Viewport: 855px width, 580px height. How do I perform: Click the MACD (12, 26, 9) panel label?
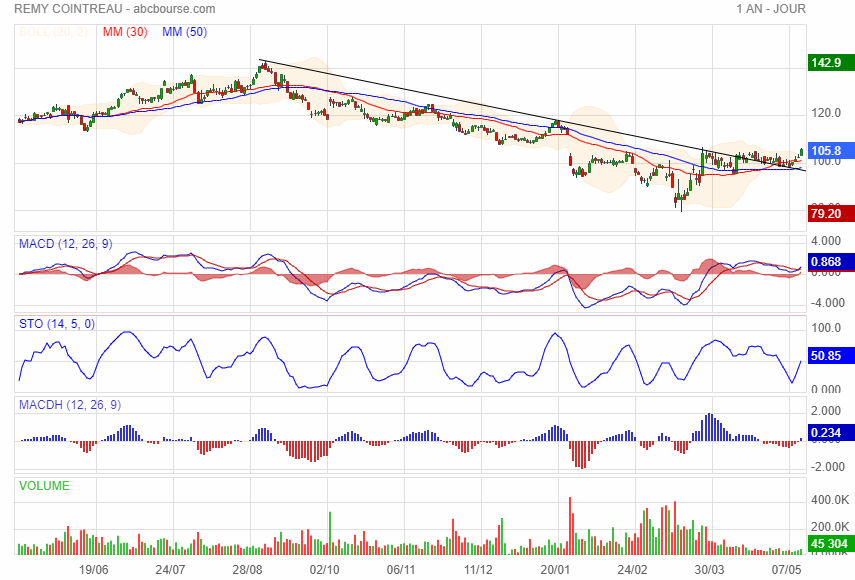coord(65,244)
